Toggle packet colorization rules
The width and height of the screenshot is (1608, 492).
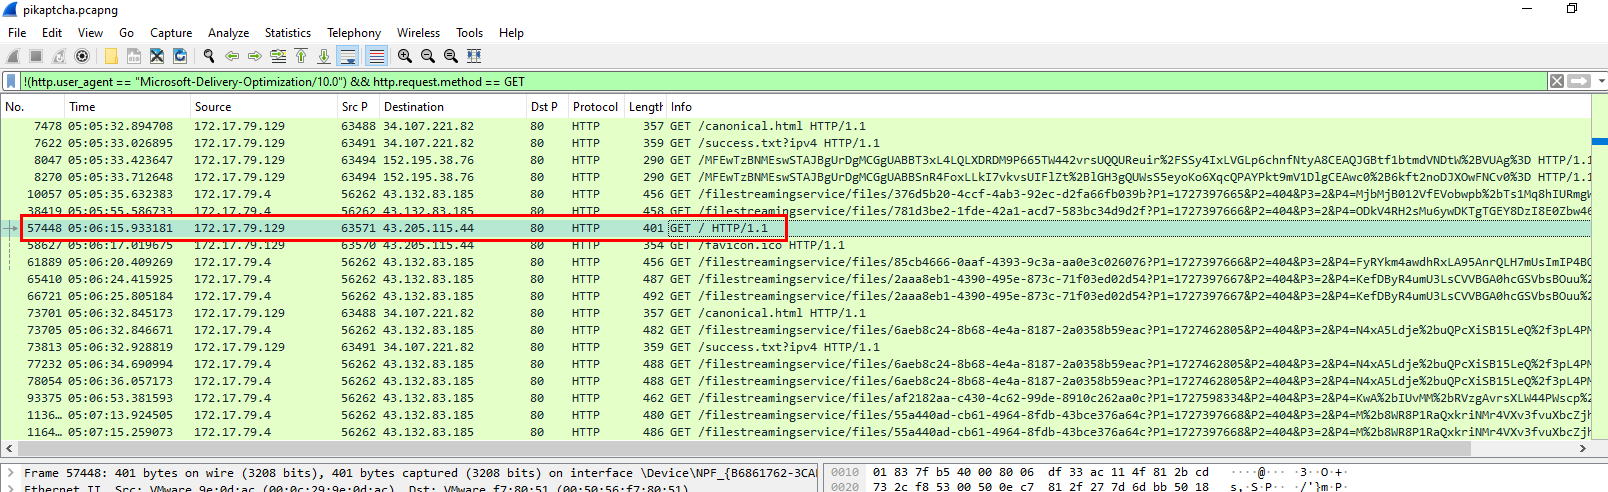376,56
